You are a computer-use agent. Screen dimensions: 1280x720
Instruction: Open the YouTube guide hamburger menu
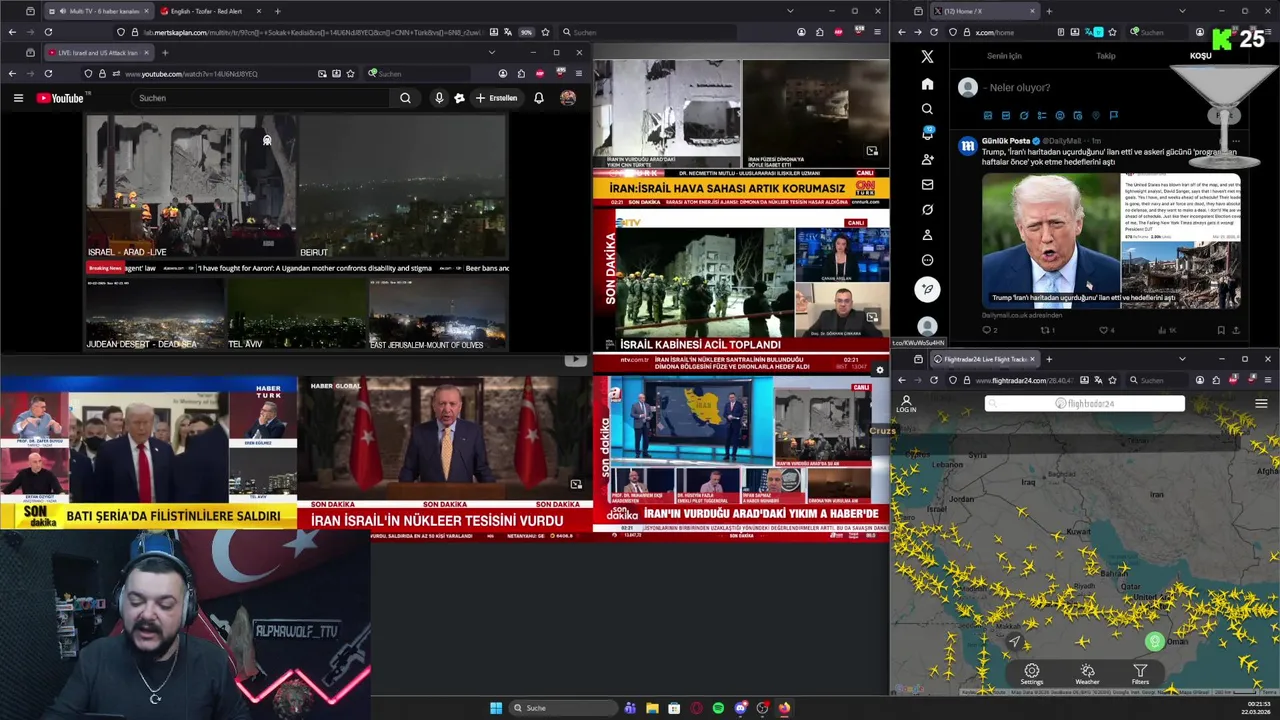tap(18, 98)
